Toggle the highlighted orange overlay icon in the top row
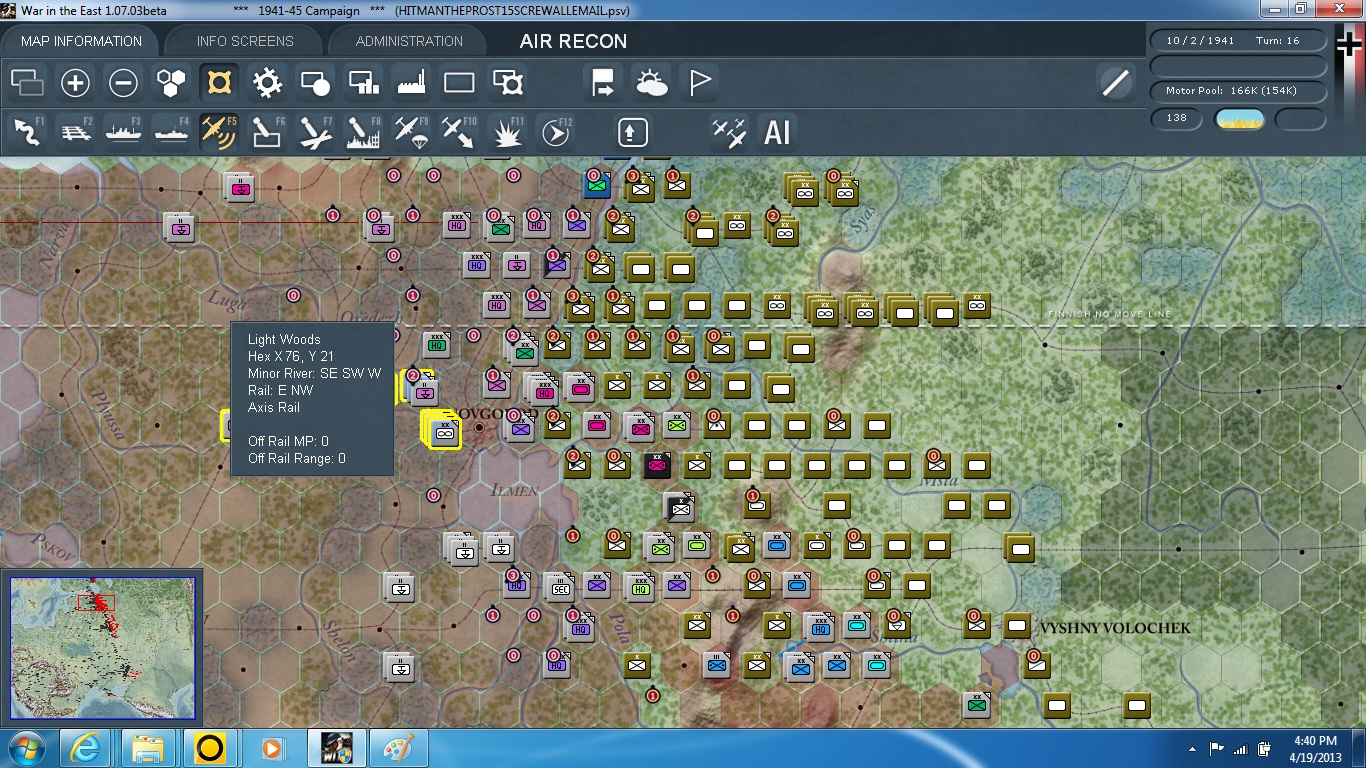 (219, 83)
